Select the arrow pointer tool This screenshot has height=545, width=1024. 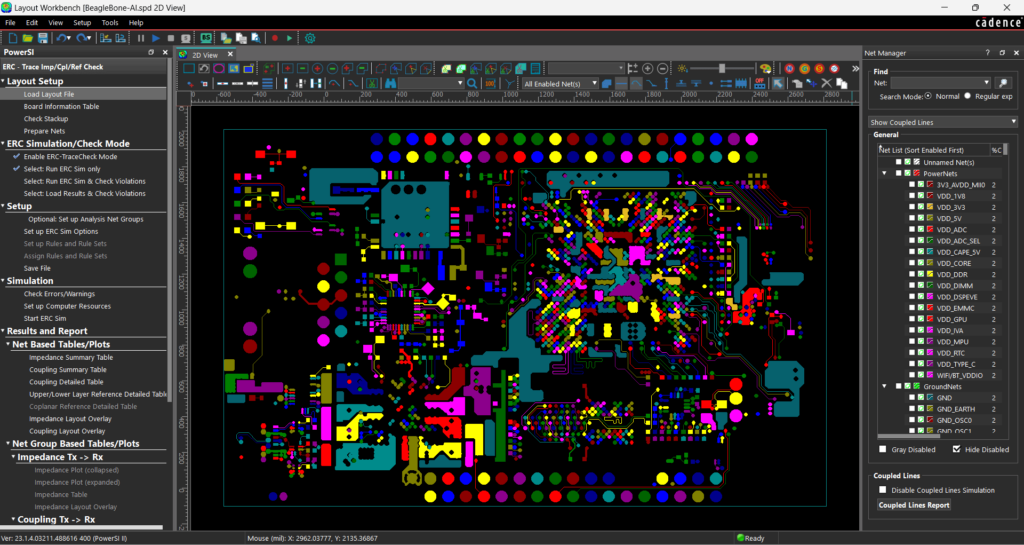[x=778, y=84]
